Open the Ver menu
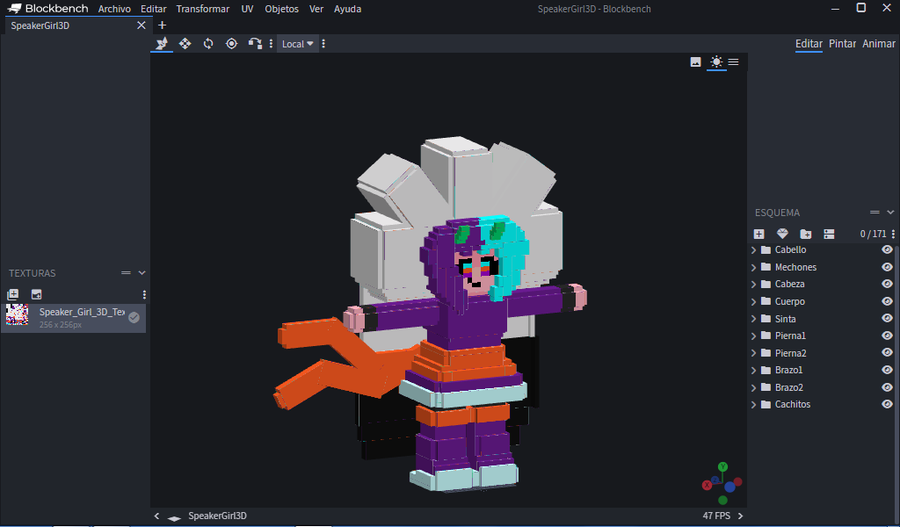The width and height of the screenshot is (900, 527). pos(316,9)
